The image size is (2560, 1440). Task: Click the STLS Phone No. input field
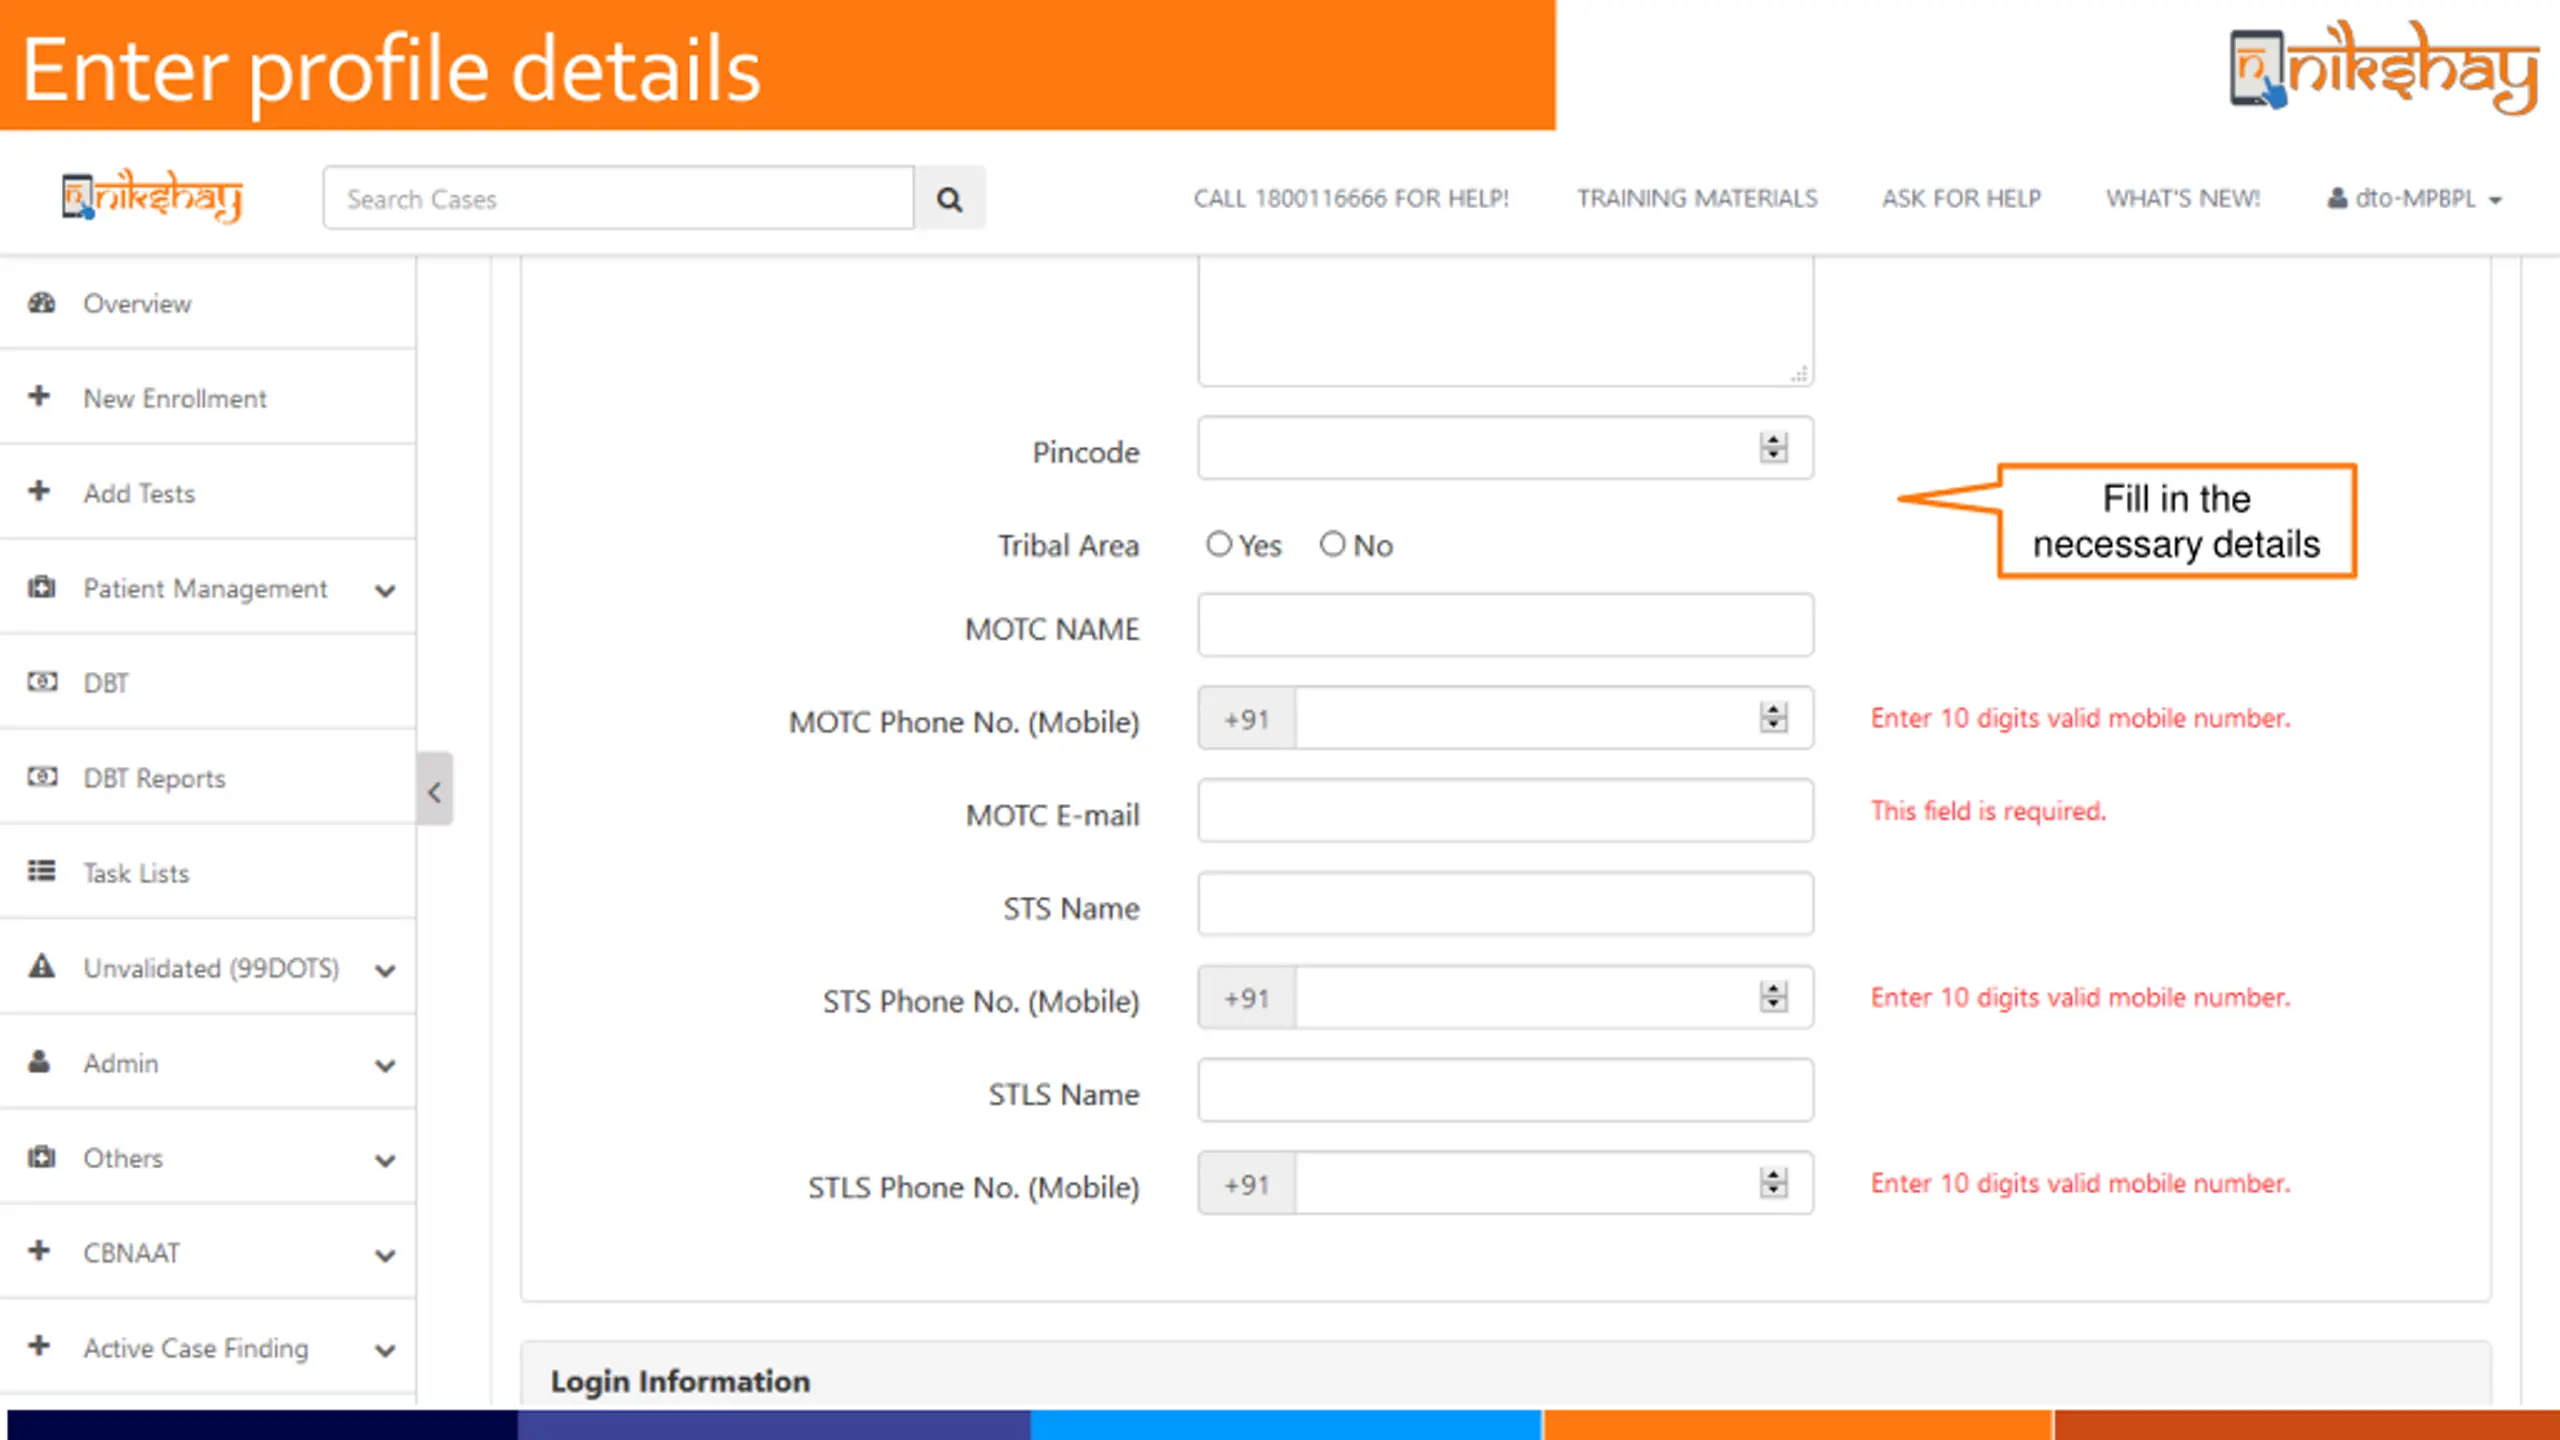point(1553,1183)
